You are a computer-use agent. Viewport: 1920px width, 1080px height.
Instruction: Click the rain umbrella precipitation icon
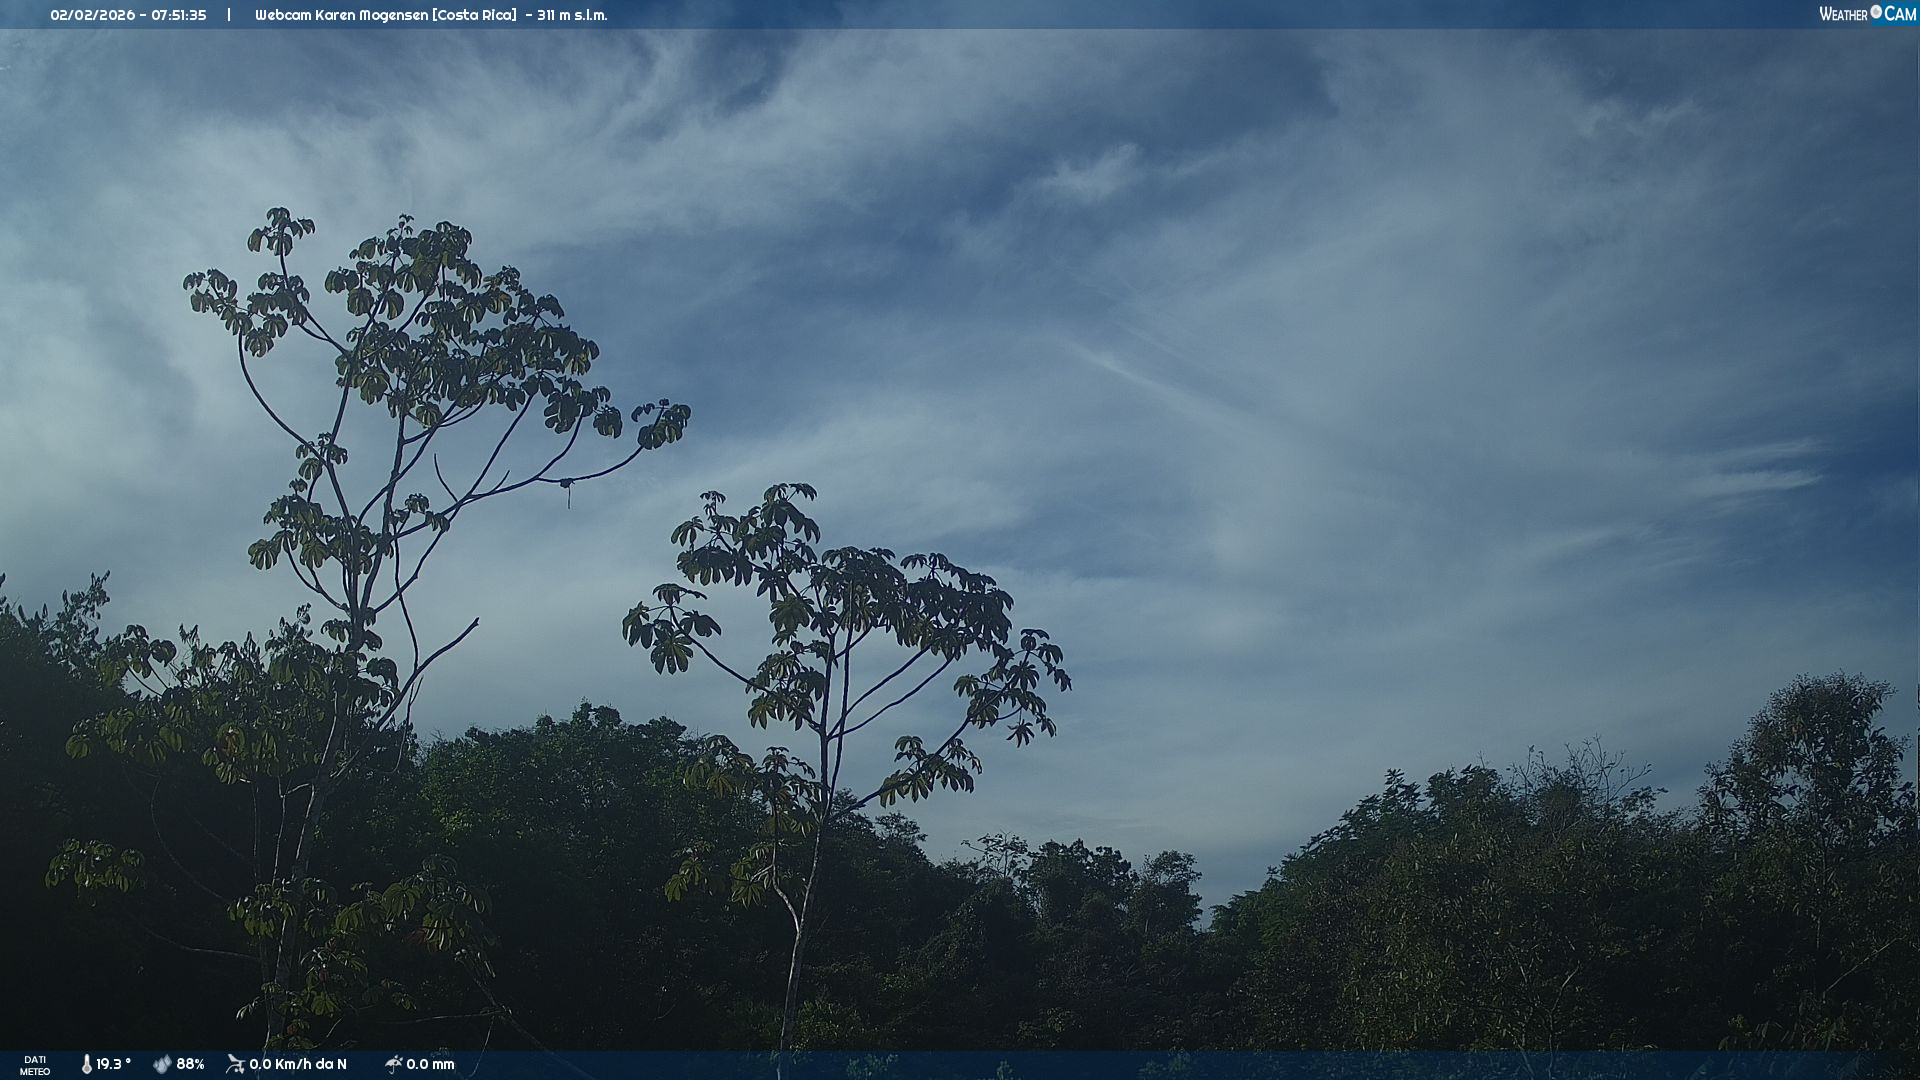(x=393, y=1064)
